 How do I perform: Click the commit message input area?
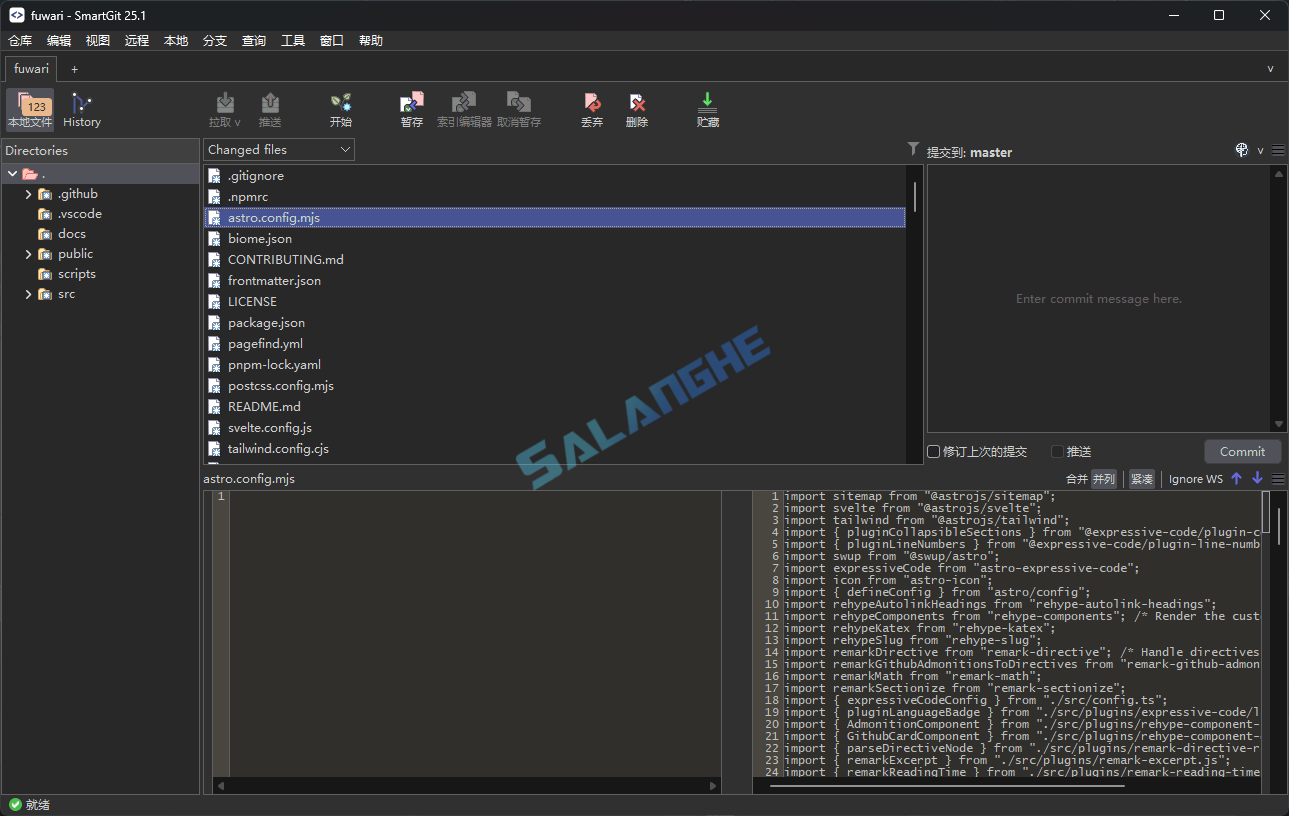click(1098, 299)
